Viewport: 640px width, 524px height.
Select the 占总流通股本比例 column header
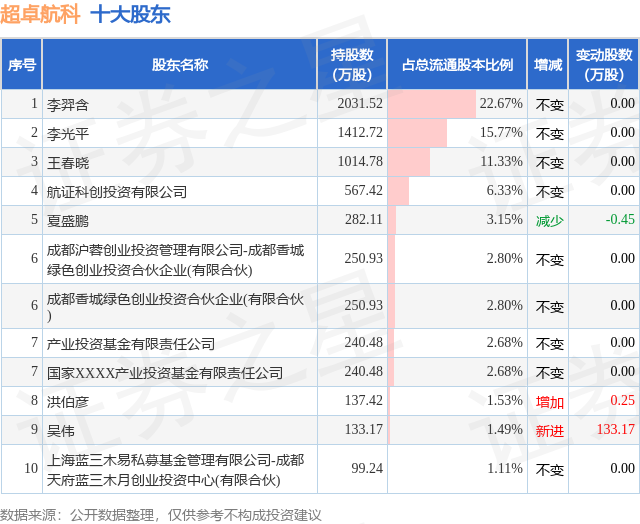pyautogui.click(x=457, y=64)
